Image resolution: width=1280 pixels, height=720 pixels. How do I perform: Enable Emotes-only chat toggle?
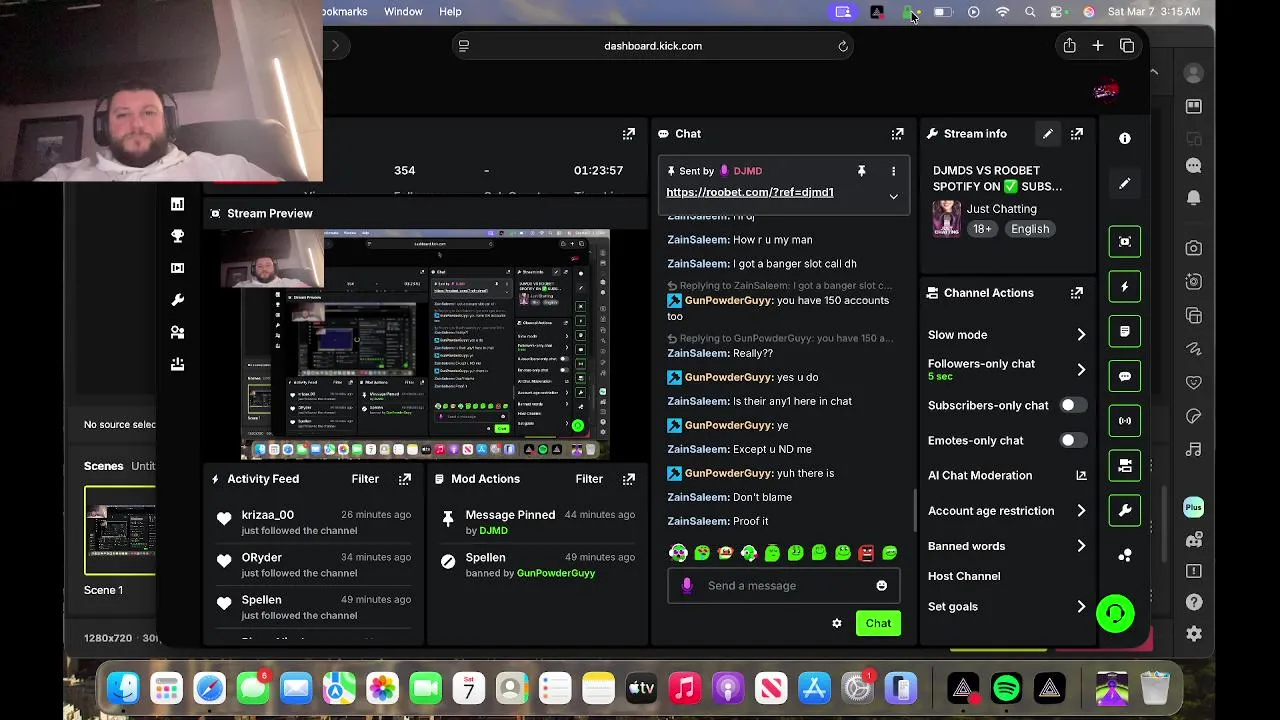click(1073, 440)
